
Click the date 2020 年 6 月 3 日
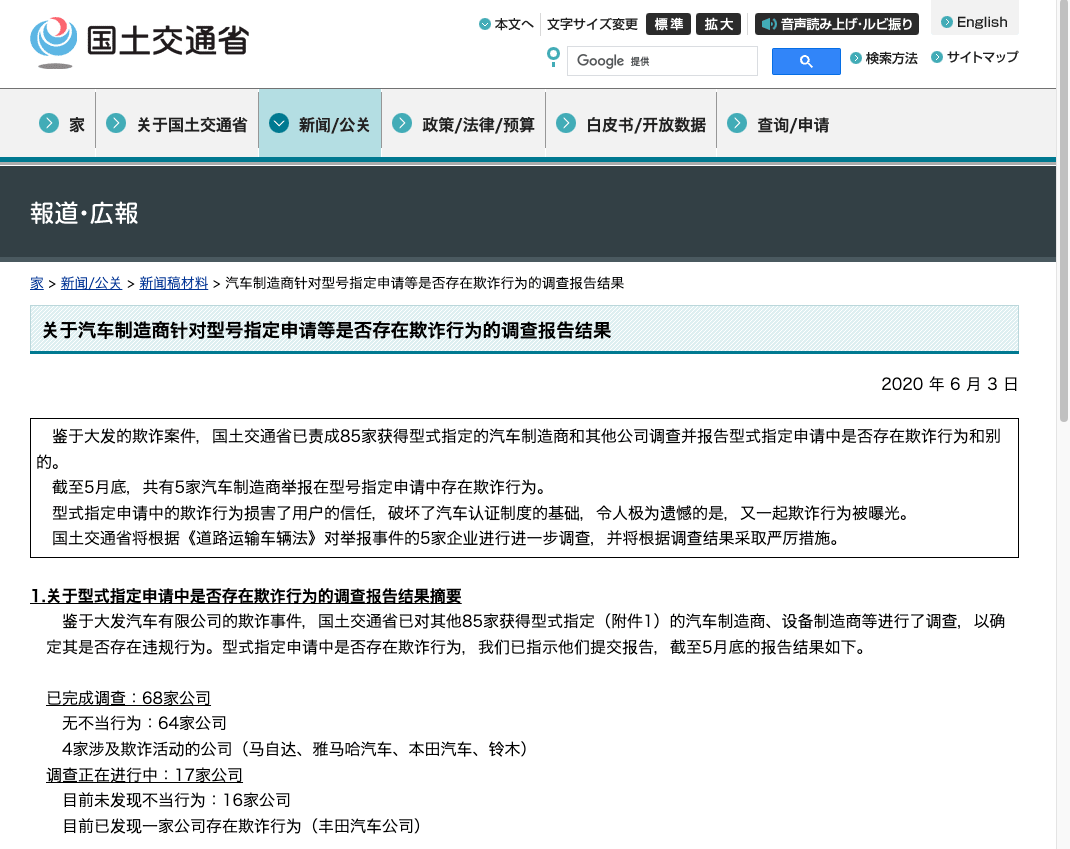(x=949, y=384)
